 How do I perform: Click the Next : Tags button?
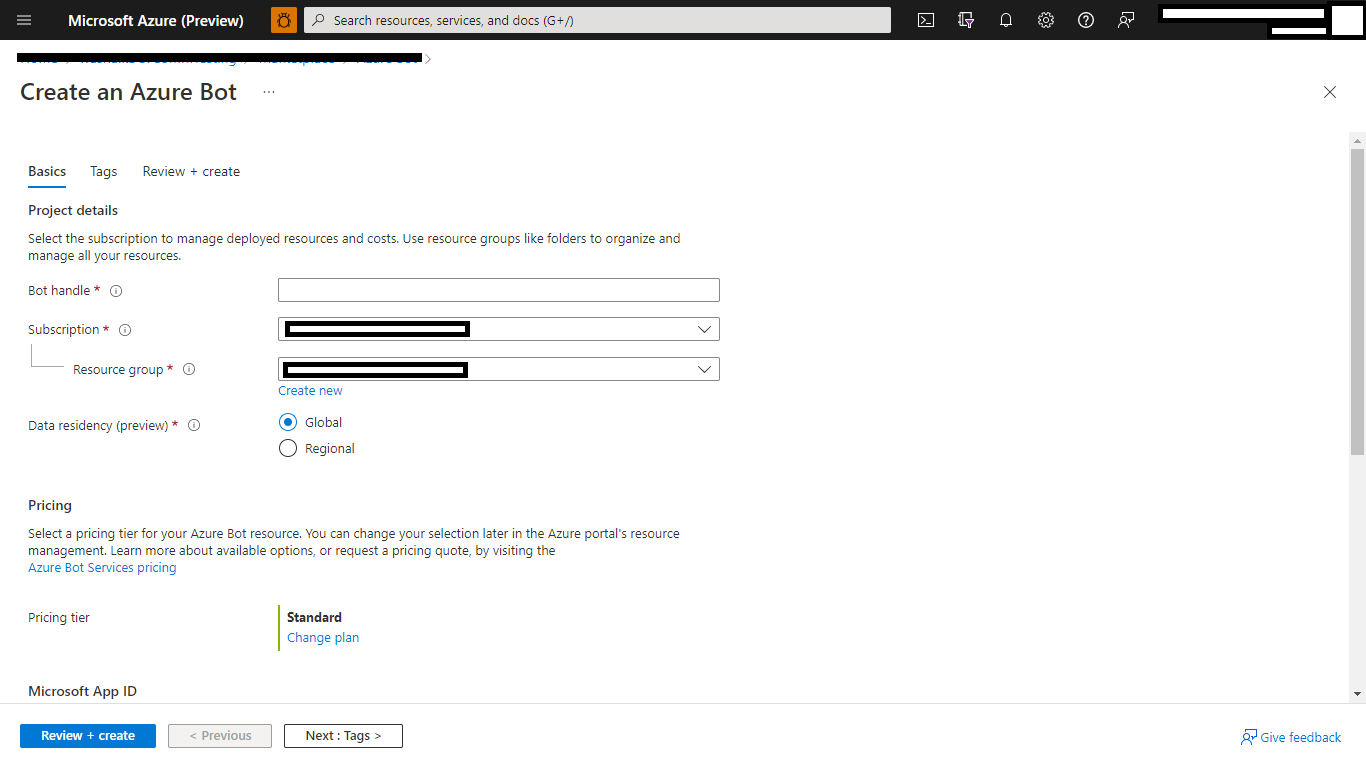tap(343, 736)
